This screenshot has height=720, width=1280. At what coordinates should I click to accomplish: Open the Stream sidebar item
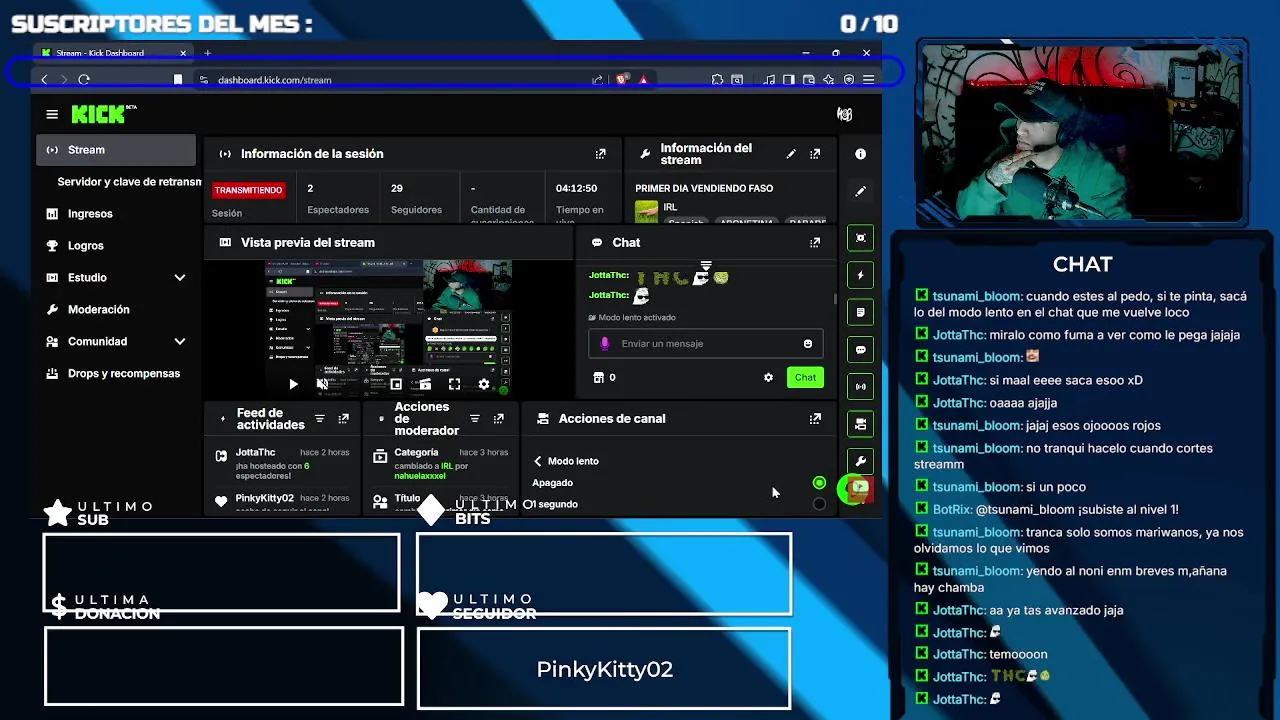[116, 150]
